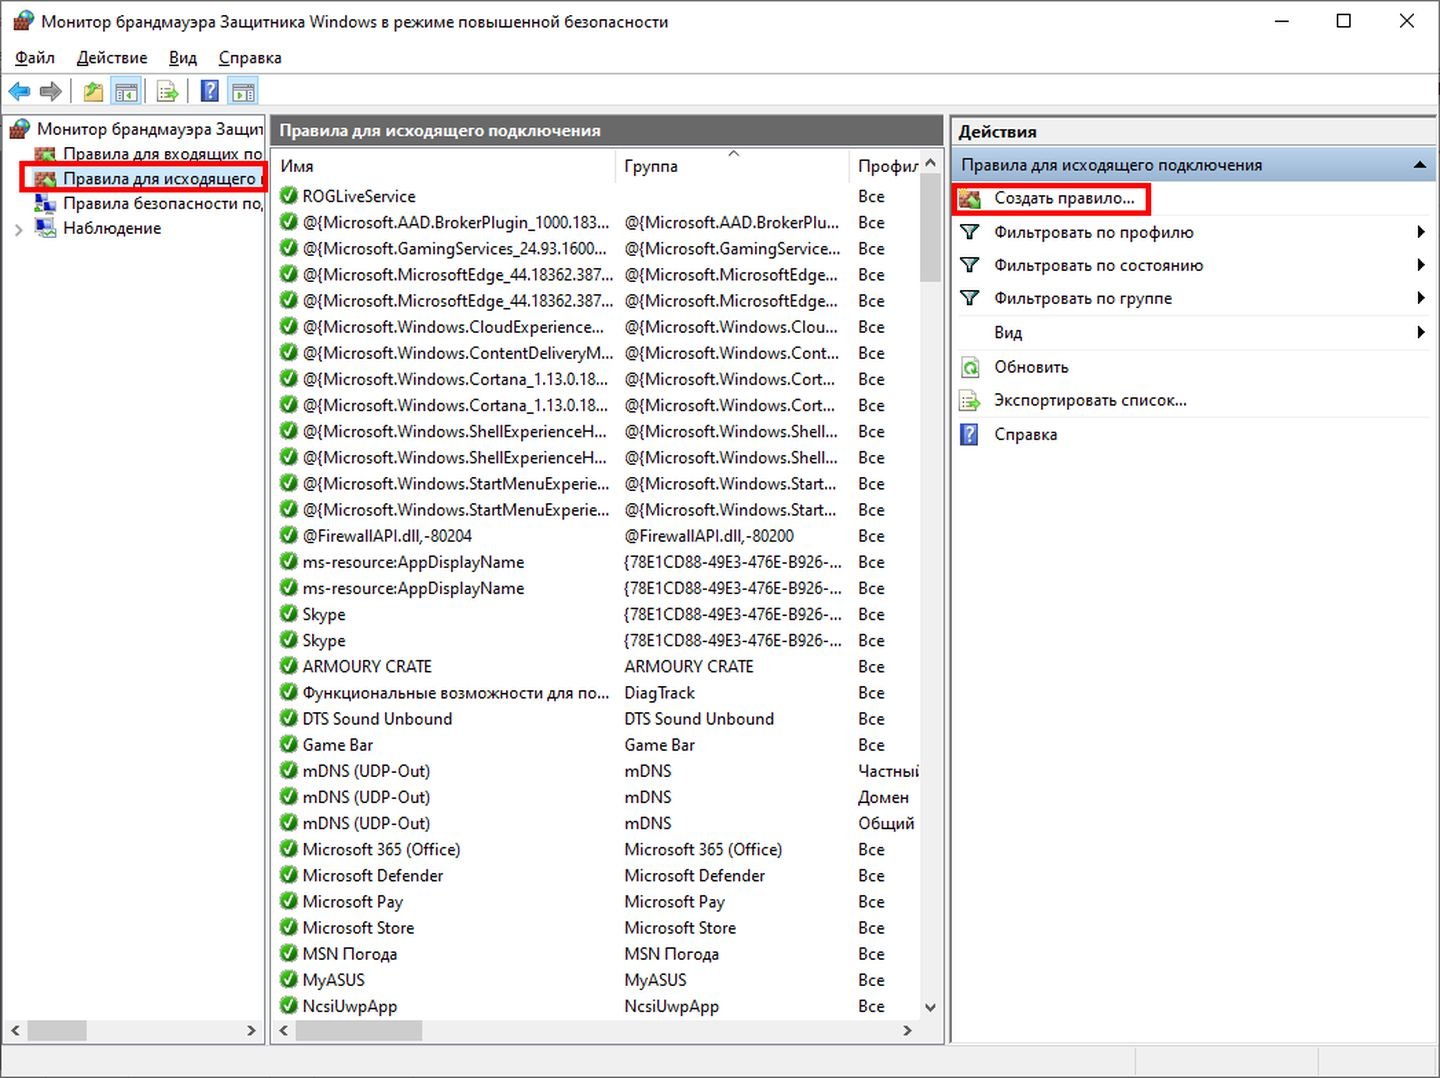Click the green check icon of ROGLiveService

289,196
